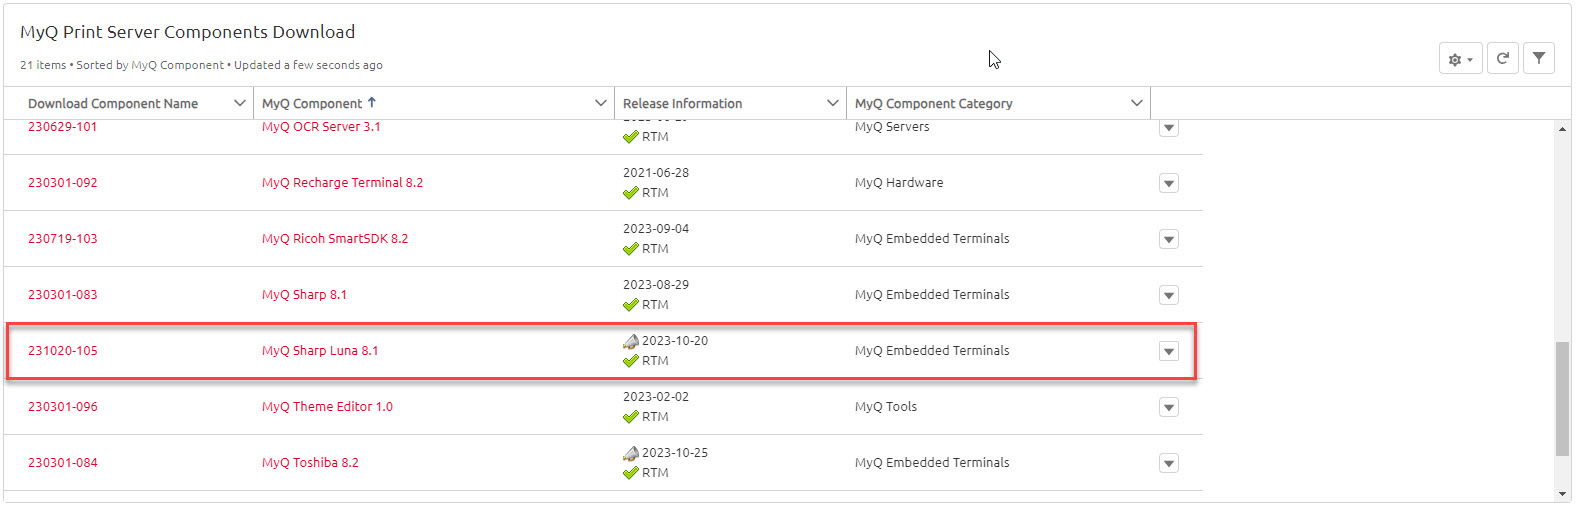The width and height of the screenshot is (1576, 506).
Task: Open MyQ Sharp 8.1 component link
Action: 305,295
